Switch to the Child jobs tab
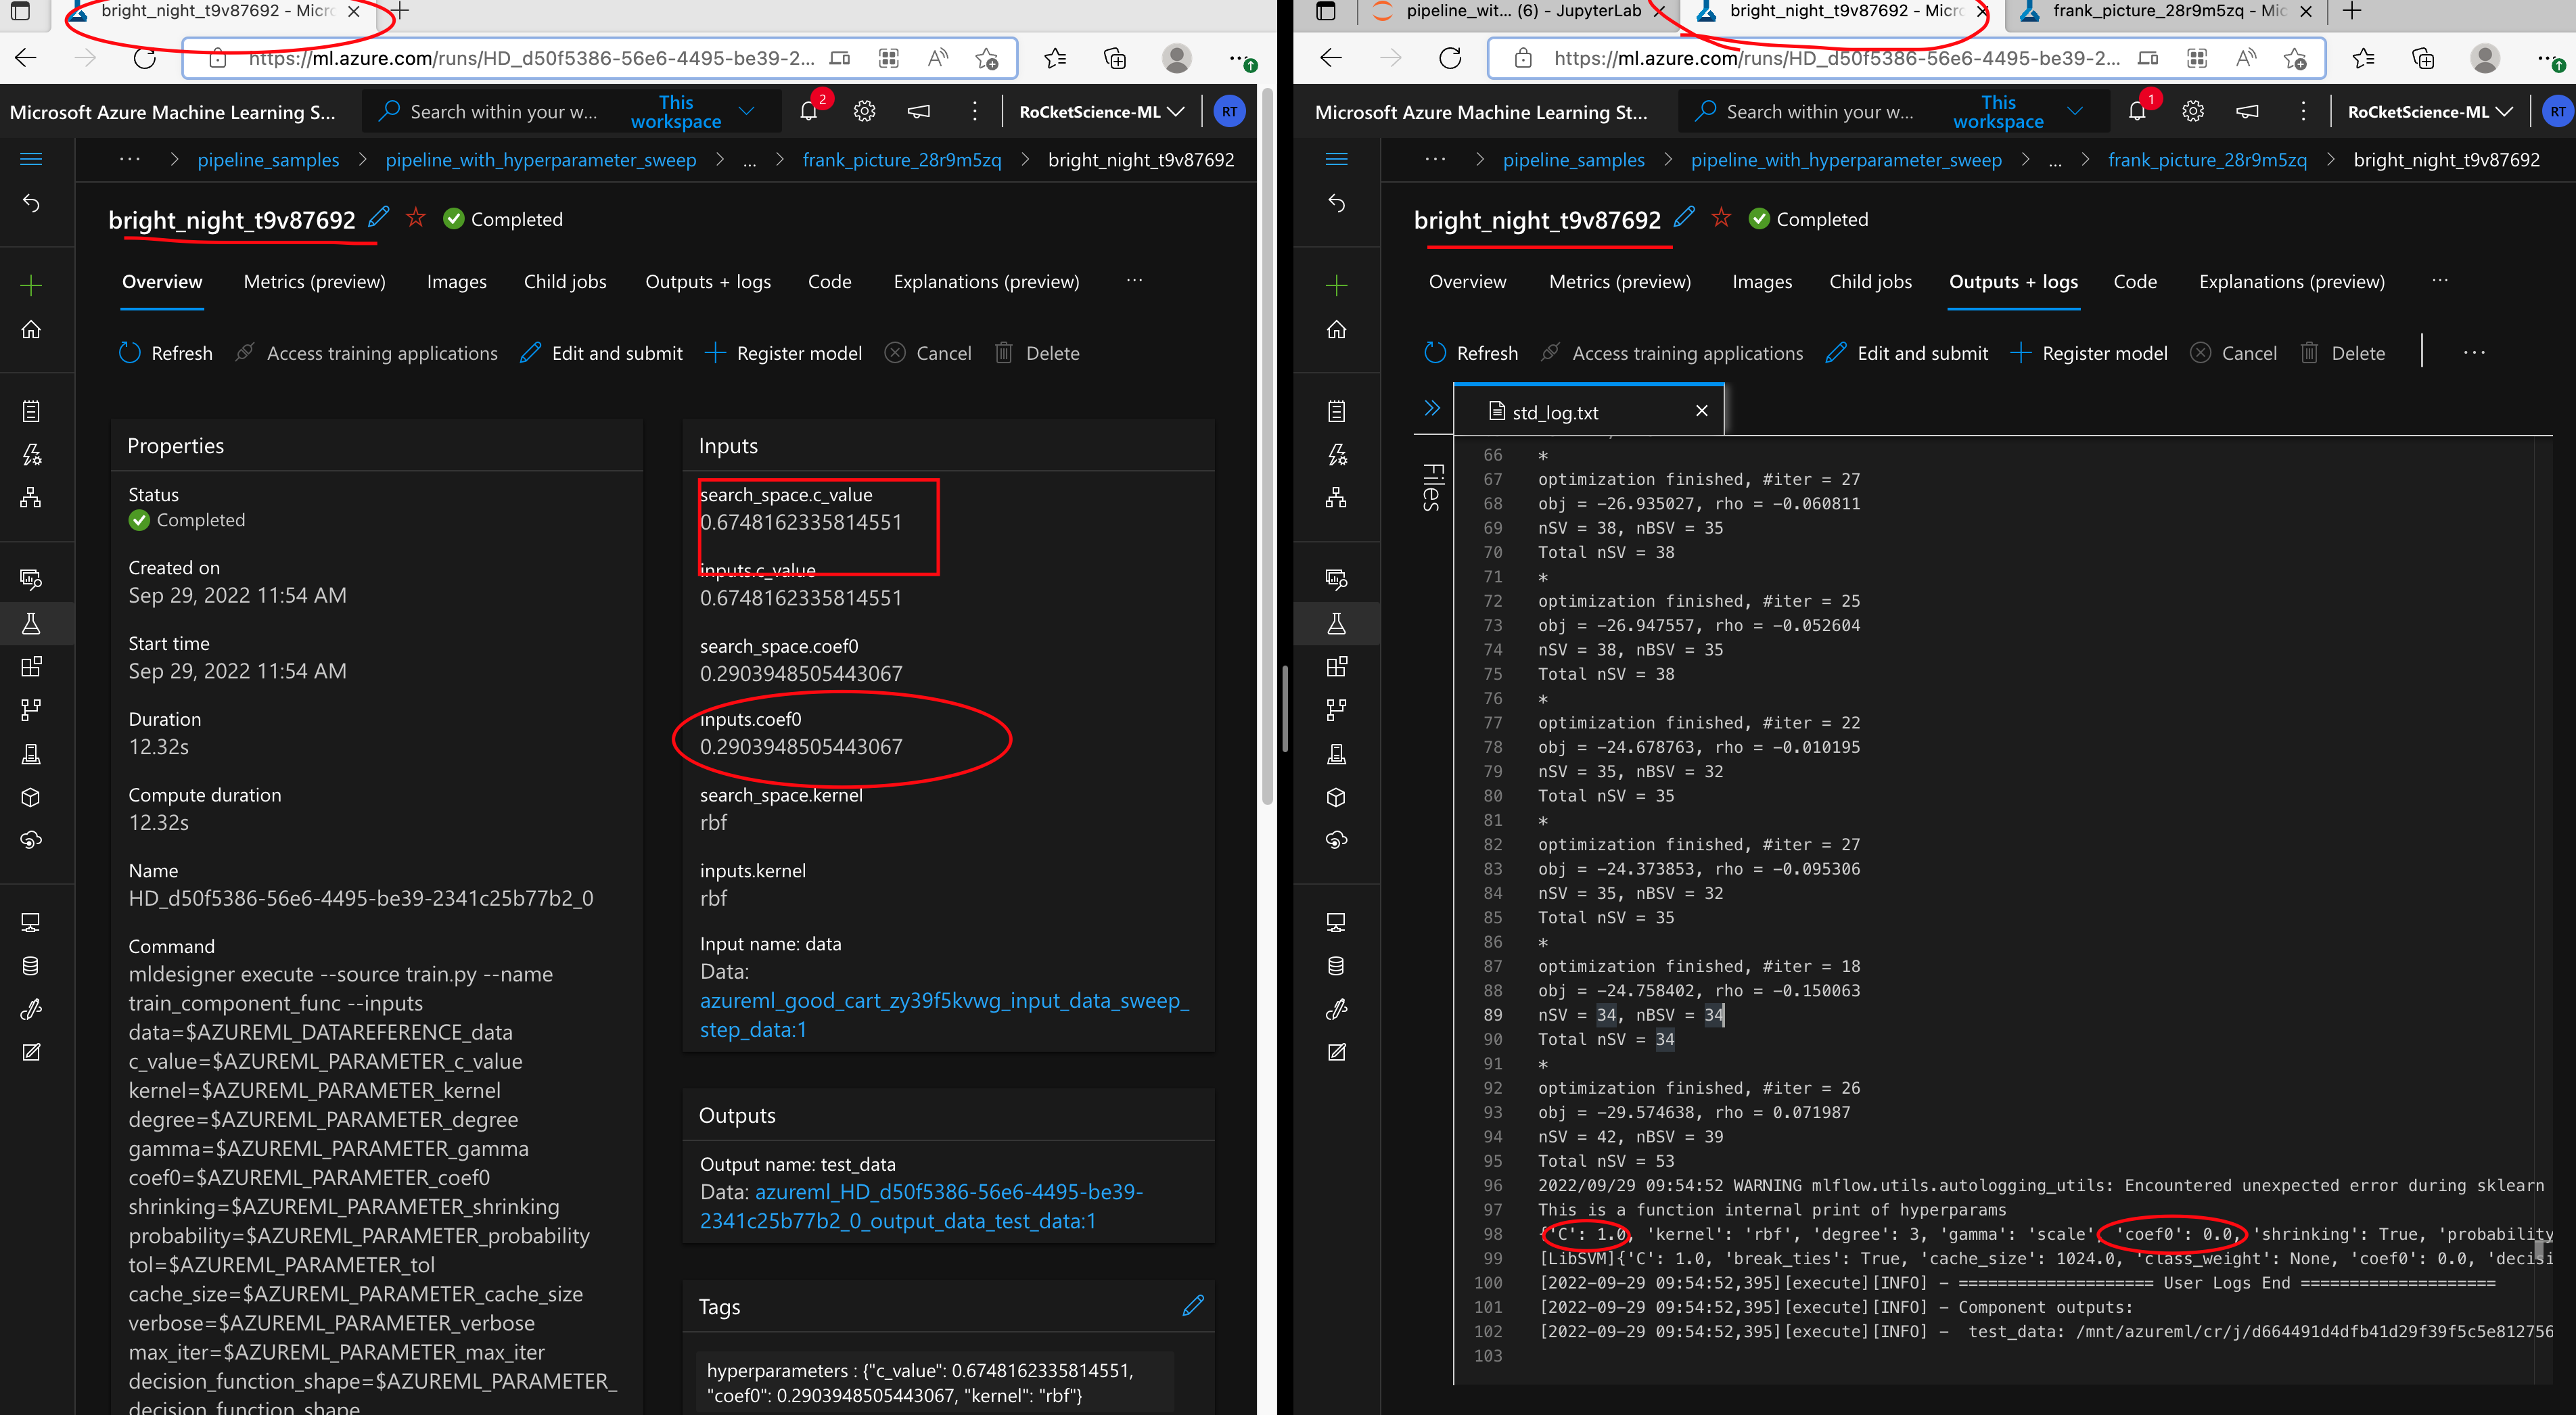 [565, 281]
